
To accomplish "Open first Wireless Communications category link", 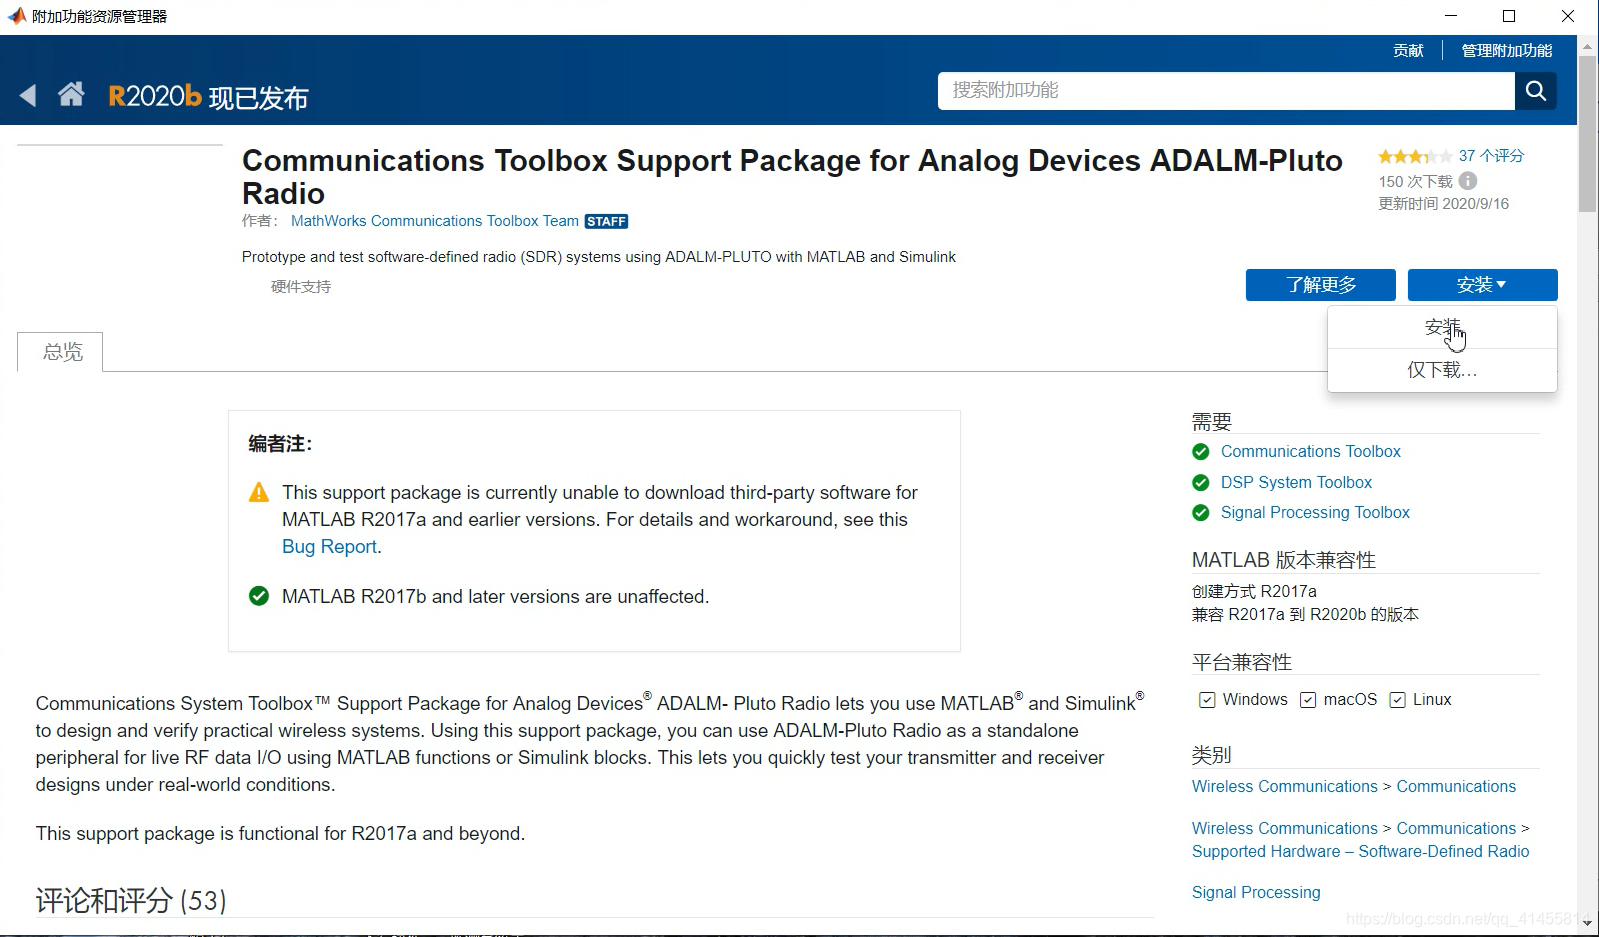I will (x=1284, y=787).
